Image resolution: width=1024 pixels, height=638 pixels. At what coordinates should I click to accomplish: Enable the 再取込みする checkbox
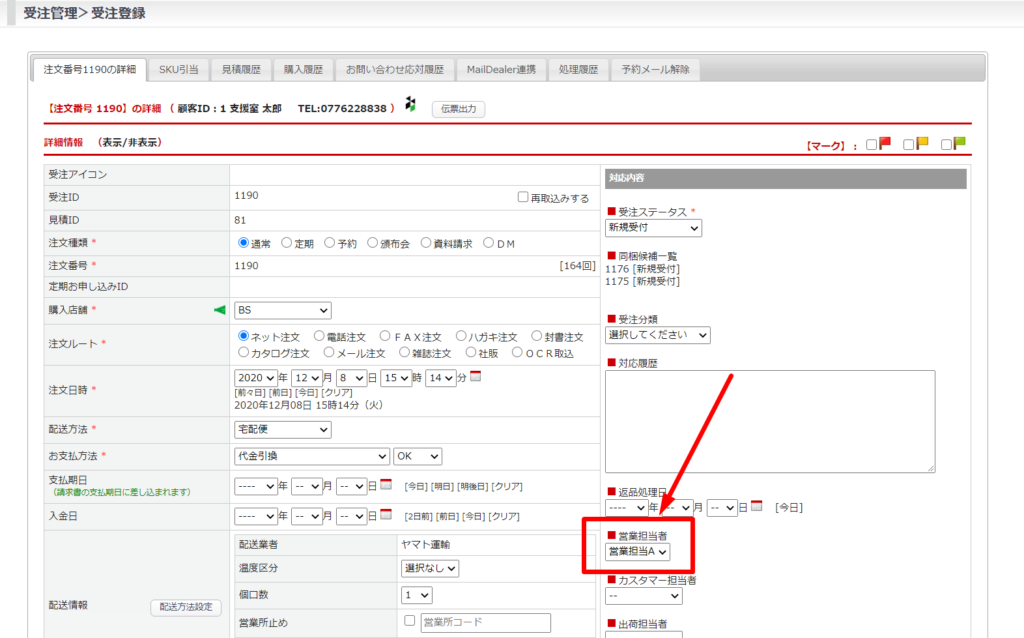click(523, 197)
